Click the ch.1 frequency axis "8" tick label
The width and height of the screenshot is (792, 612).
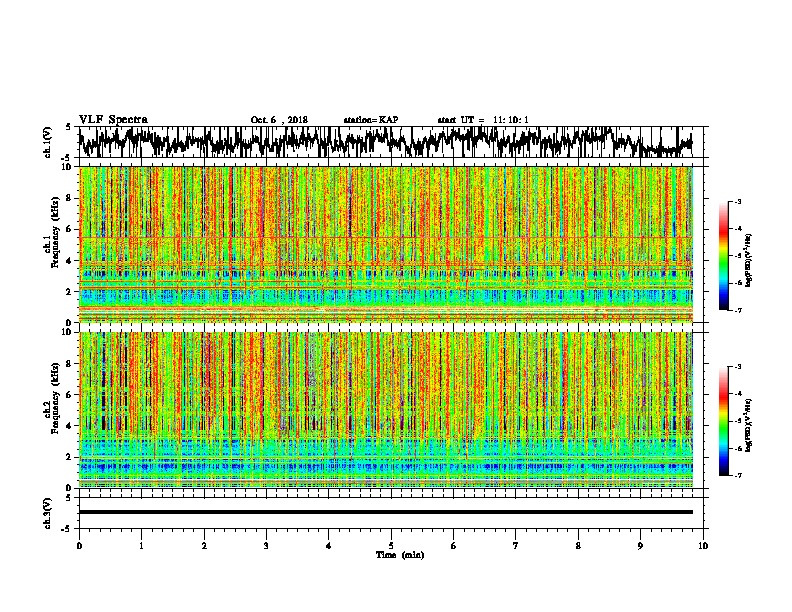(x=70, y=198)
